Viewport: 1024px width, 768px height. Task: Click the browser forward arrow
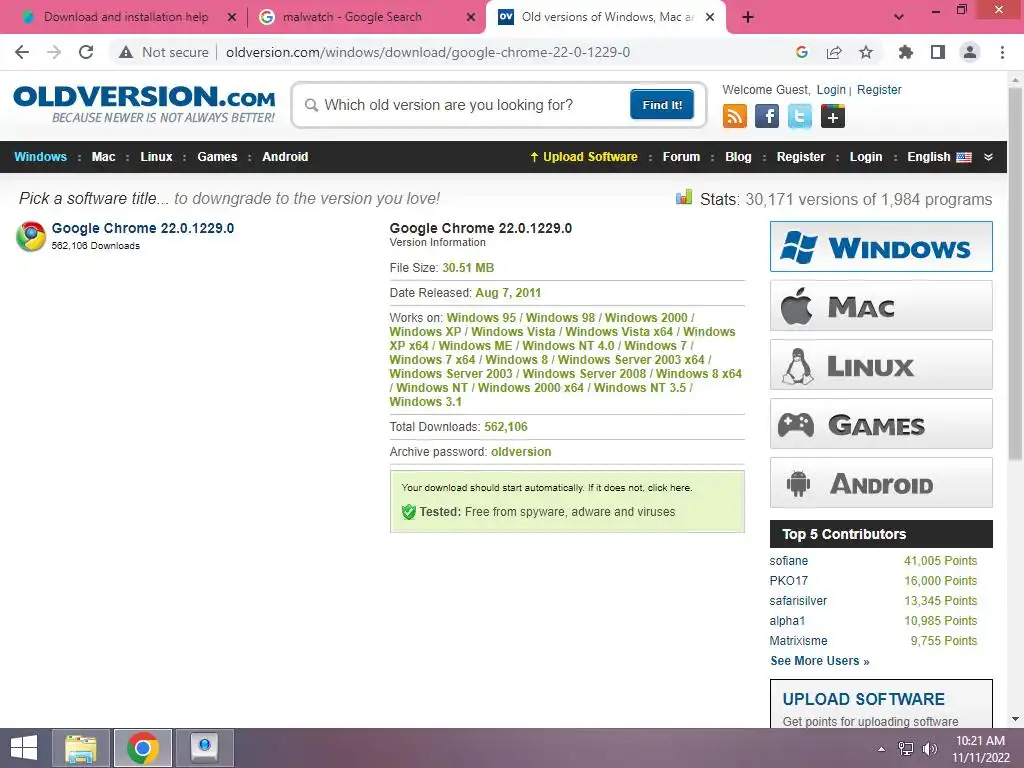point(54,52)
